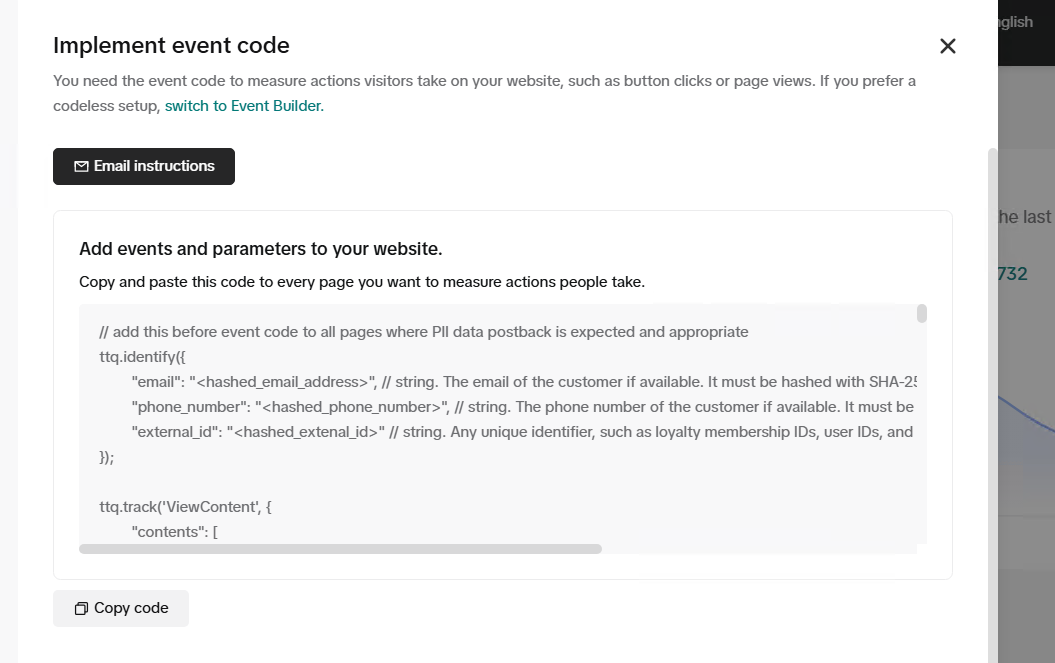The width and height of the screenshot is (1055, 663).
Task: Click the copy icon beside Copy code
Action: 81,608
